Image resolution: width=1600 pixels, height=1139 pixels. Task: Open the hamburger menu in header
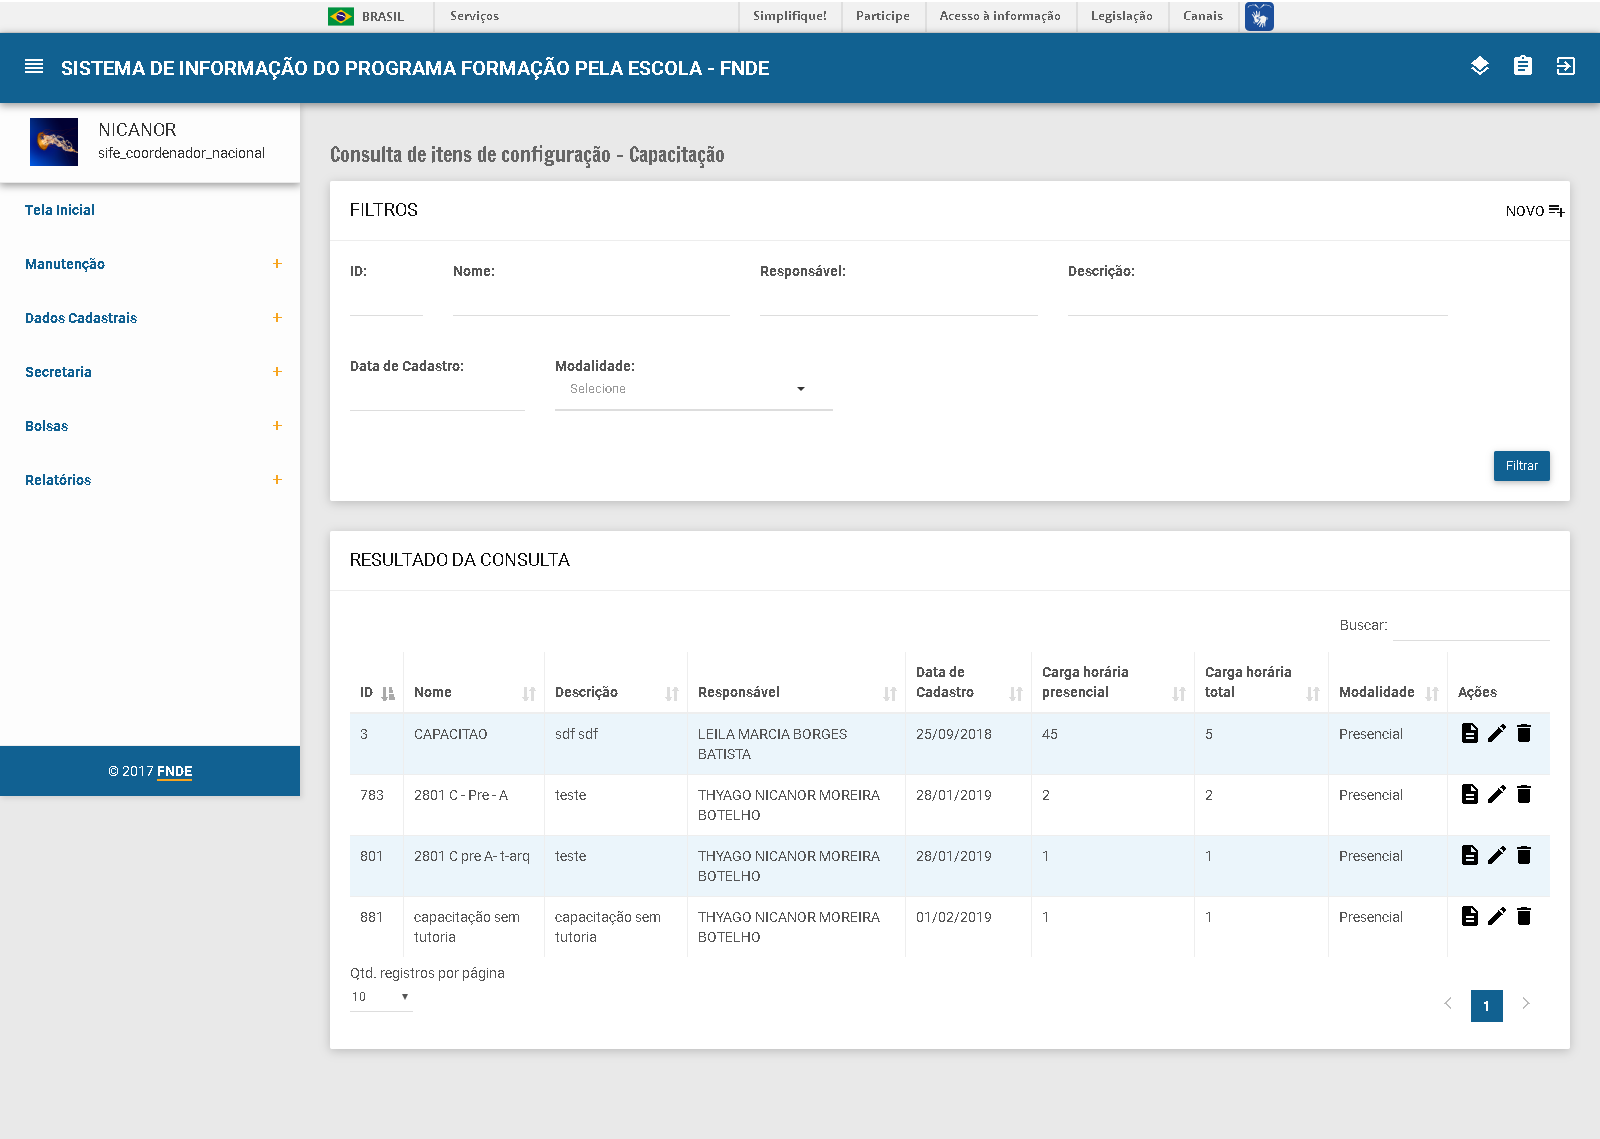[34, 67]
